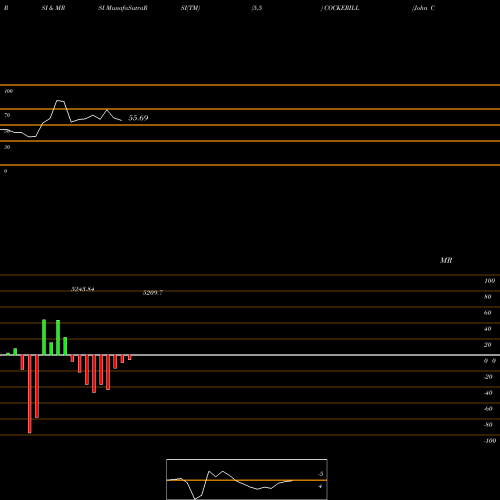500x500 pixels.
Task: Click the COCKERILL header text
Action: [341, 8]
